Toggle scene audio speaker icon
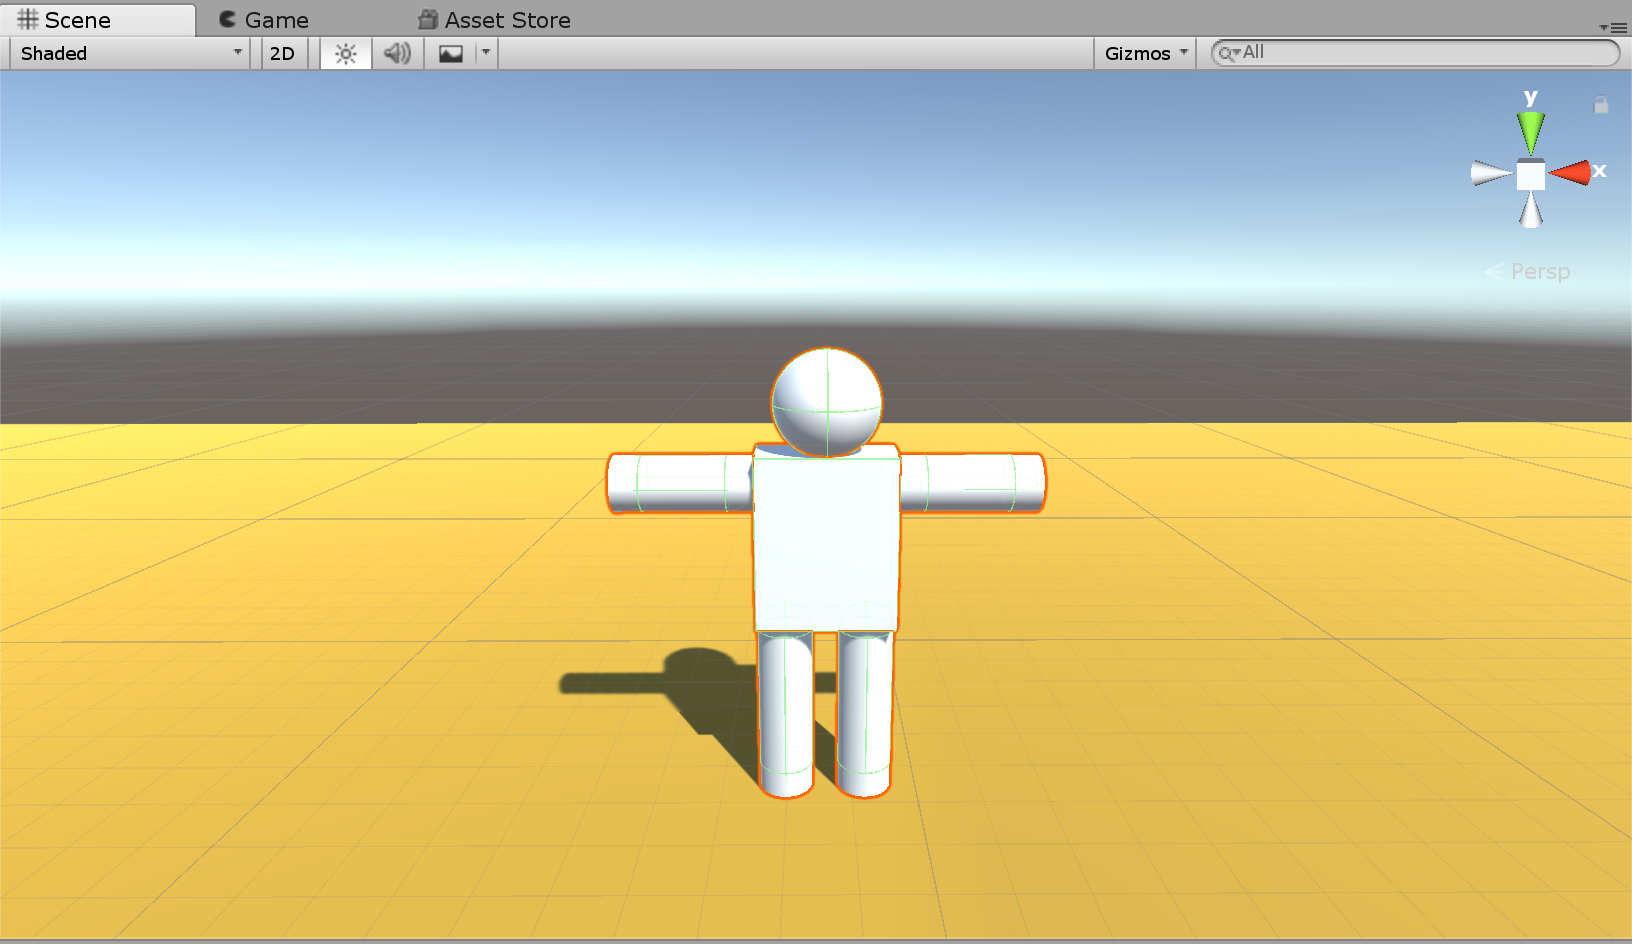The height and width of the screenshot is (944, 1632). coord(397,54)
